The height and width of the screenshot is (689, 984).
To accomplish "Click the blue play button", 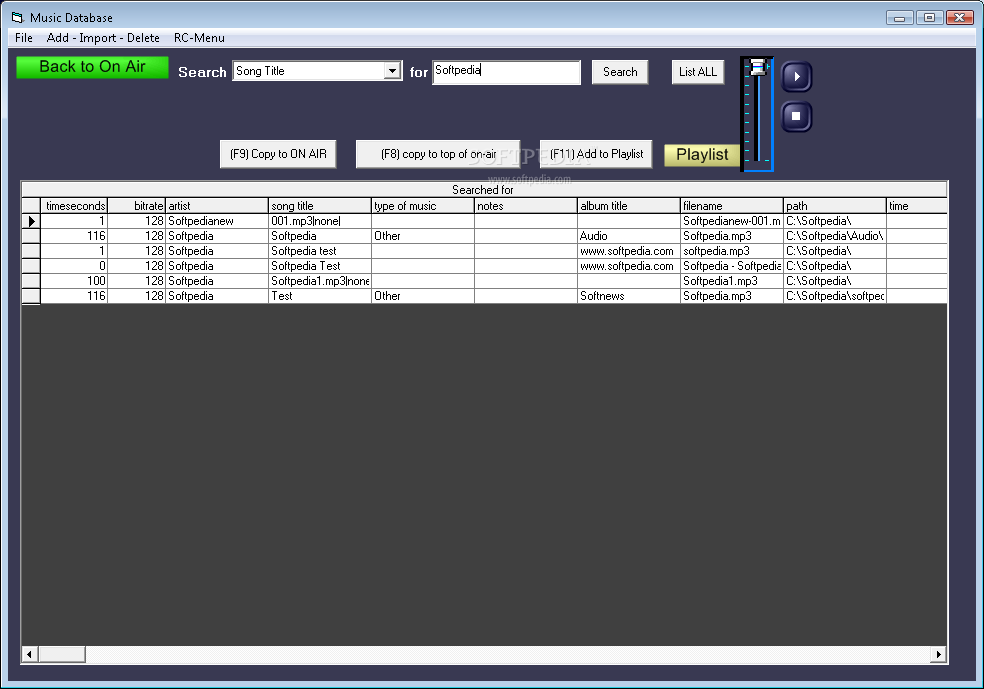I will pos(796,77).
